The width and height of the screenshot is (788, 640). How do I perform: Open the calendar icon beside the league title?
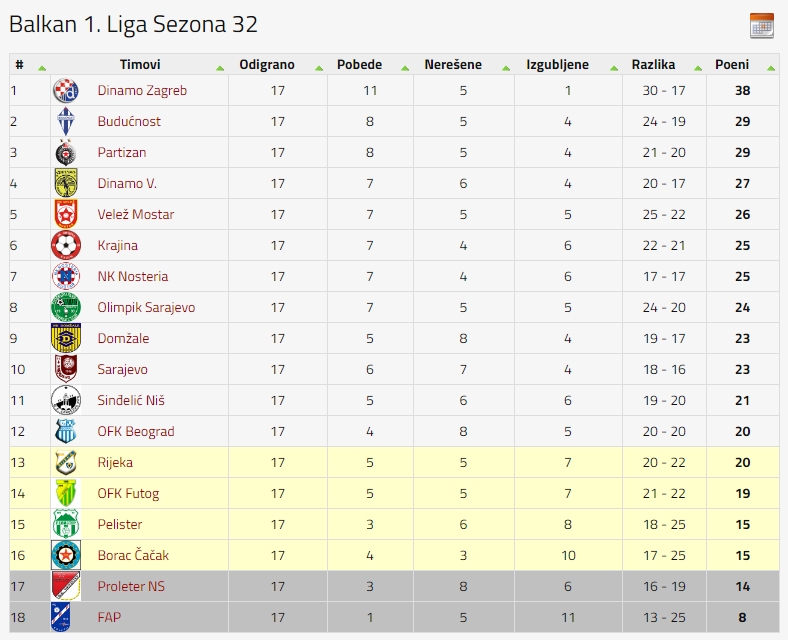761,26
